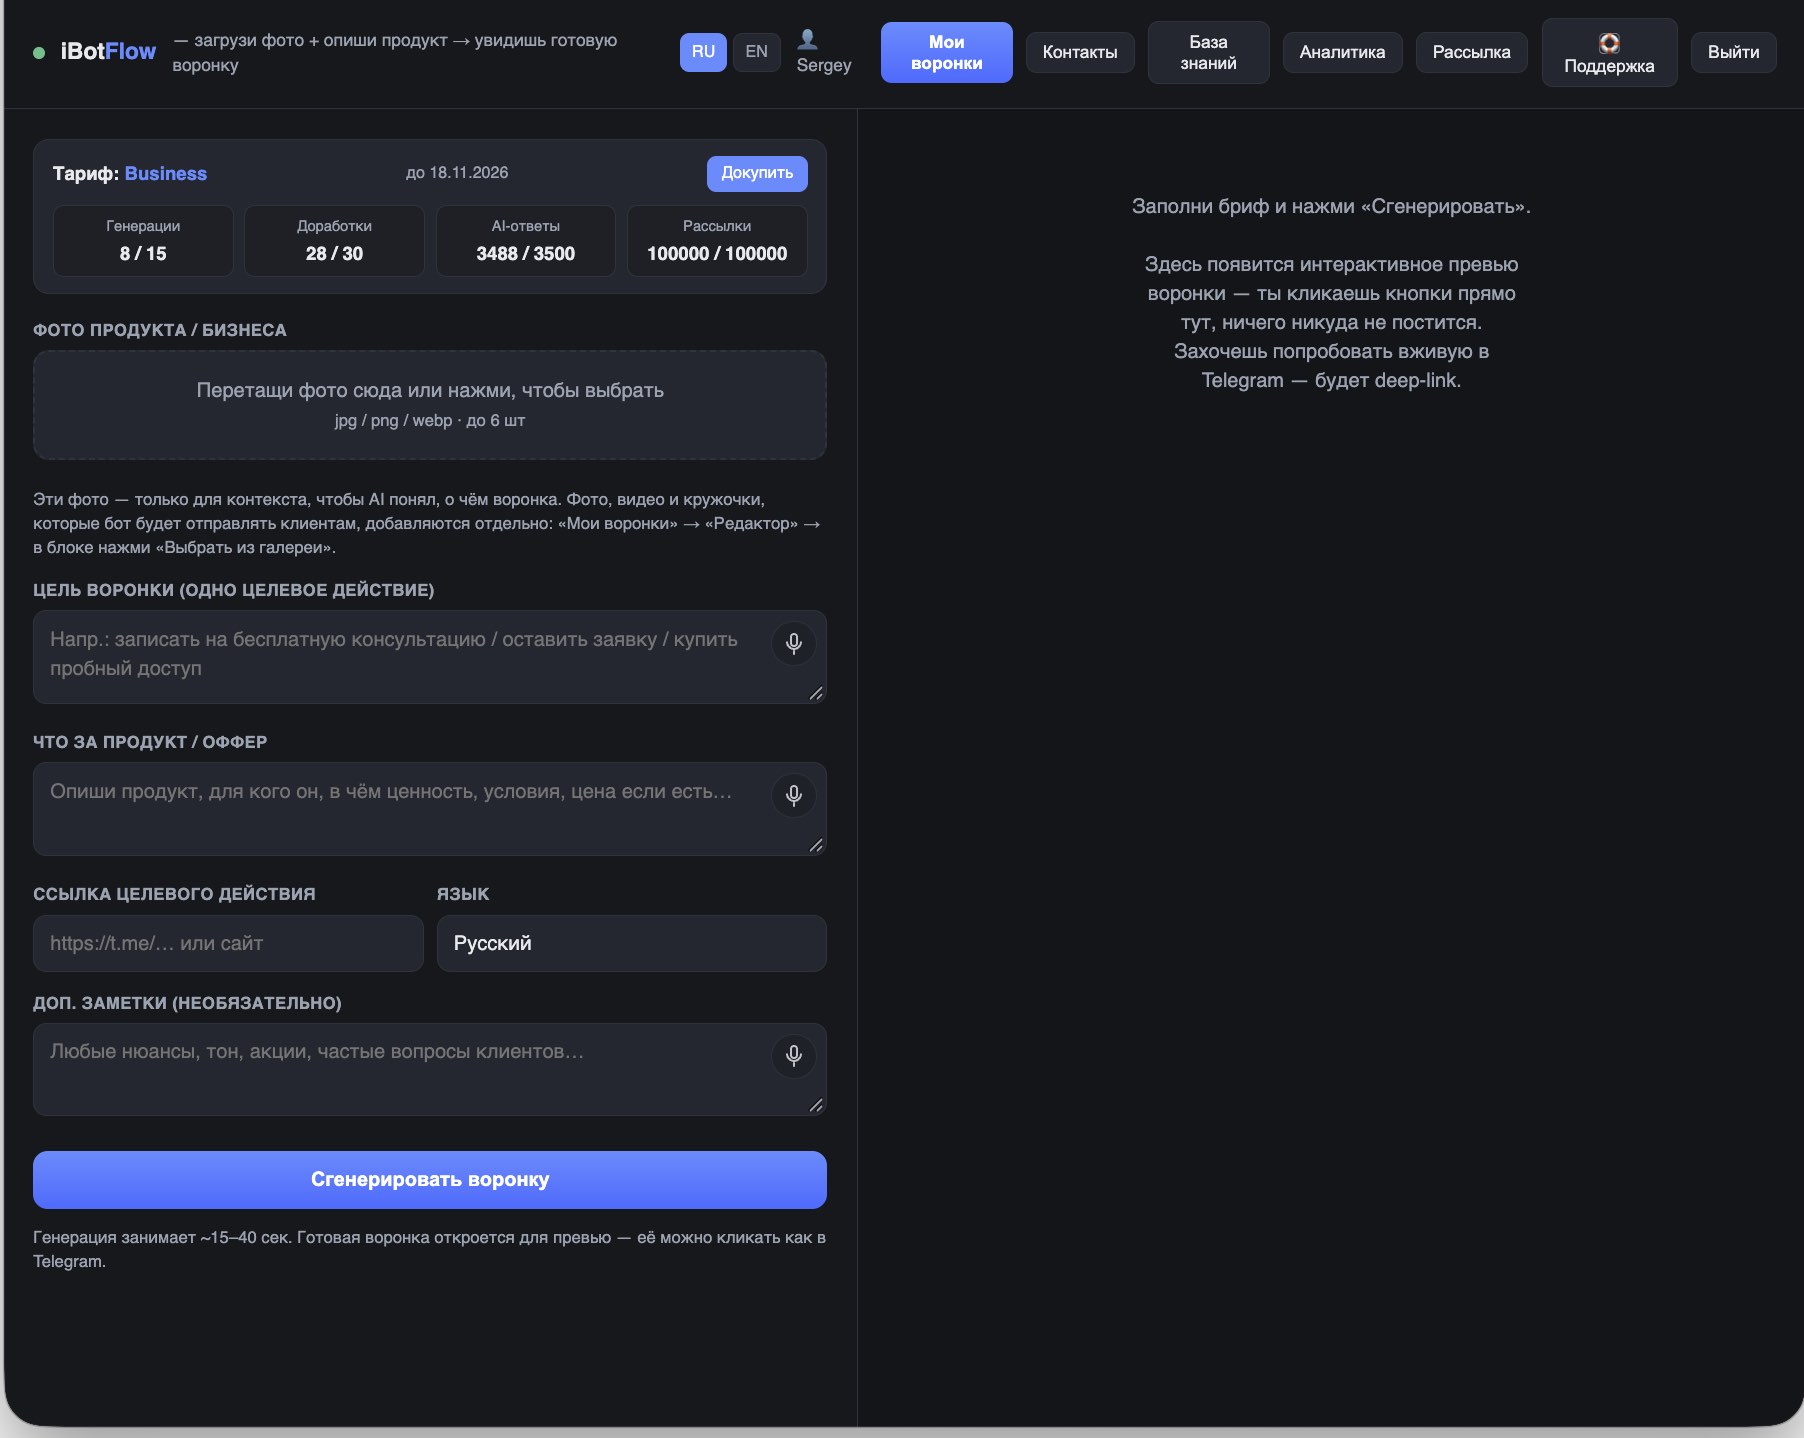This screenshot has width=1804, height=1438.
Task: Click the «Заполни бриф и нажми» preview text
Action: tap(1331, 206)
